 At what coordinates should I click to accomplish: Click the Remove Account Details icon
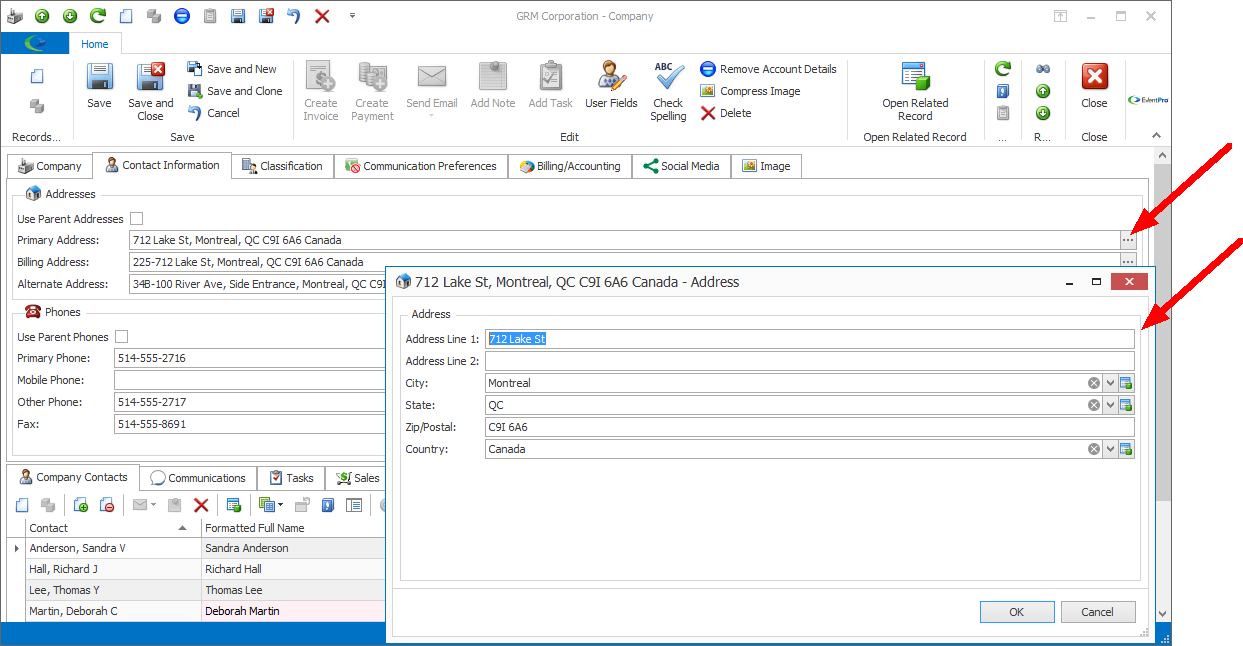[x=708, y=69]
